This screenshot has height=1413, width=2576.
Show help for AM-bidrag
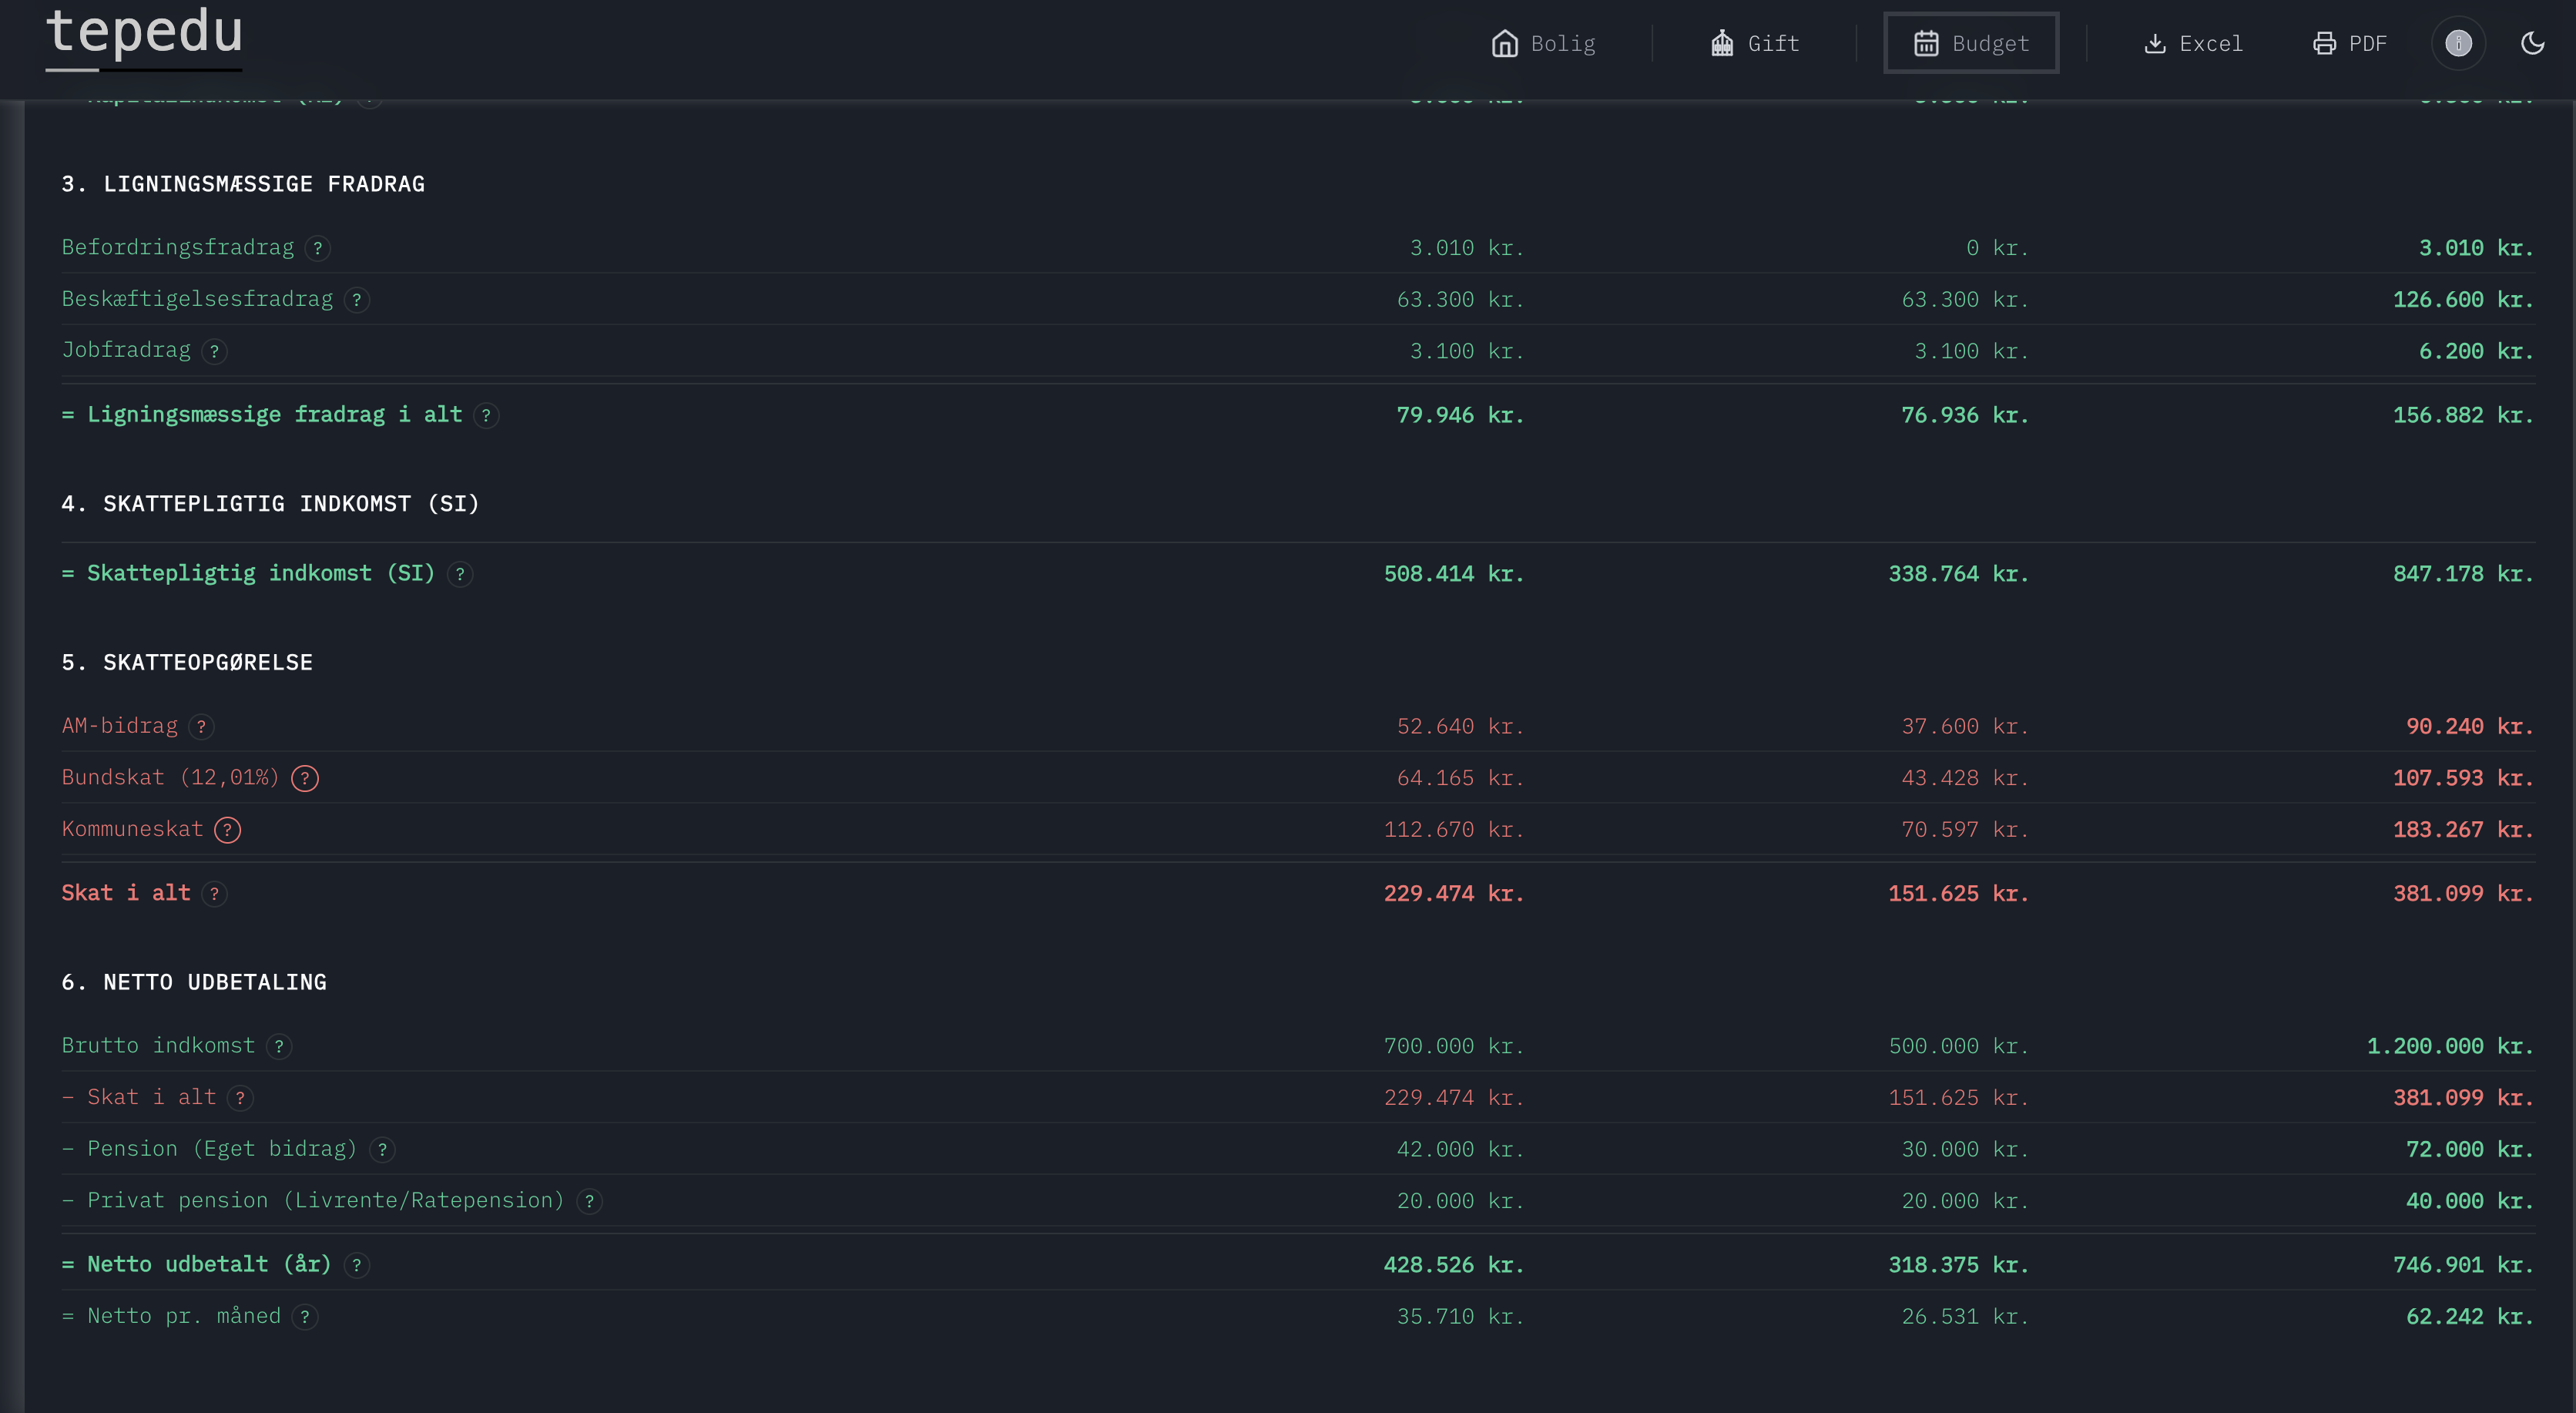point(201,727)
